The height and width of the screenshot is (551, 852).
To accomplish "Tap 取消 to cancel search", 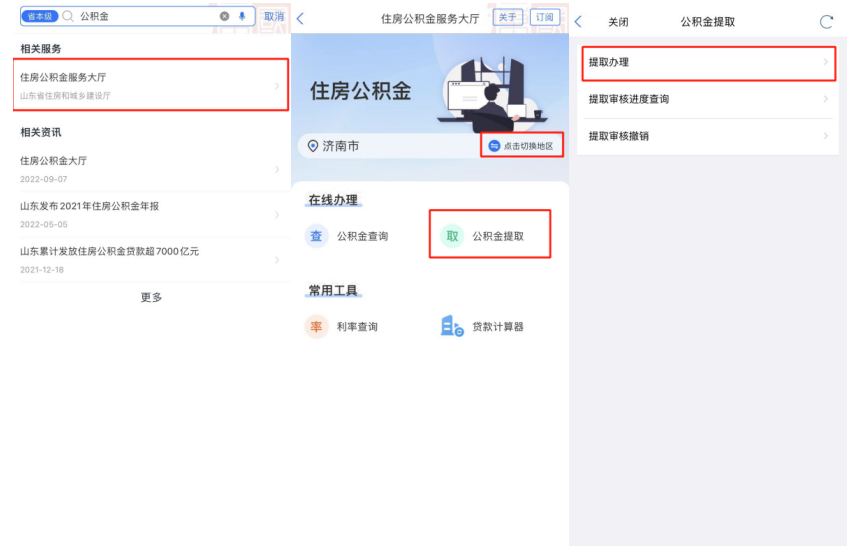I will click(274, 16).
